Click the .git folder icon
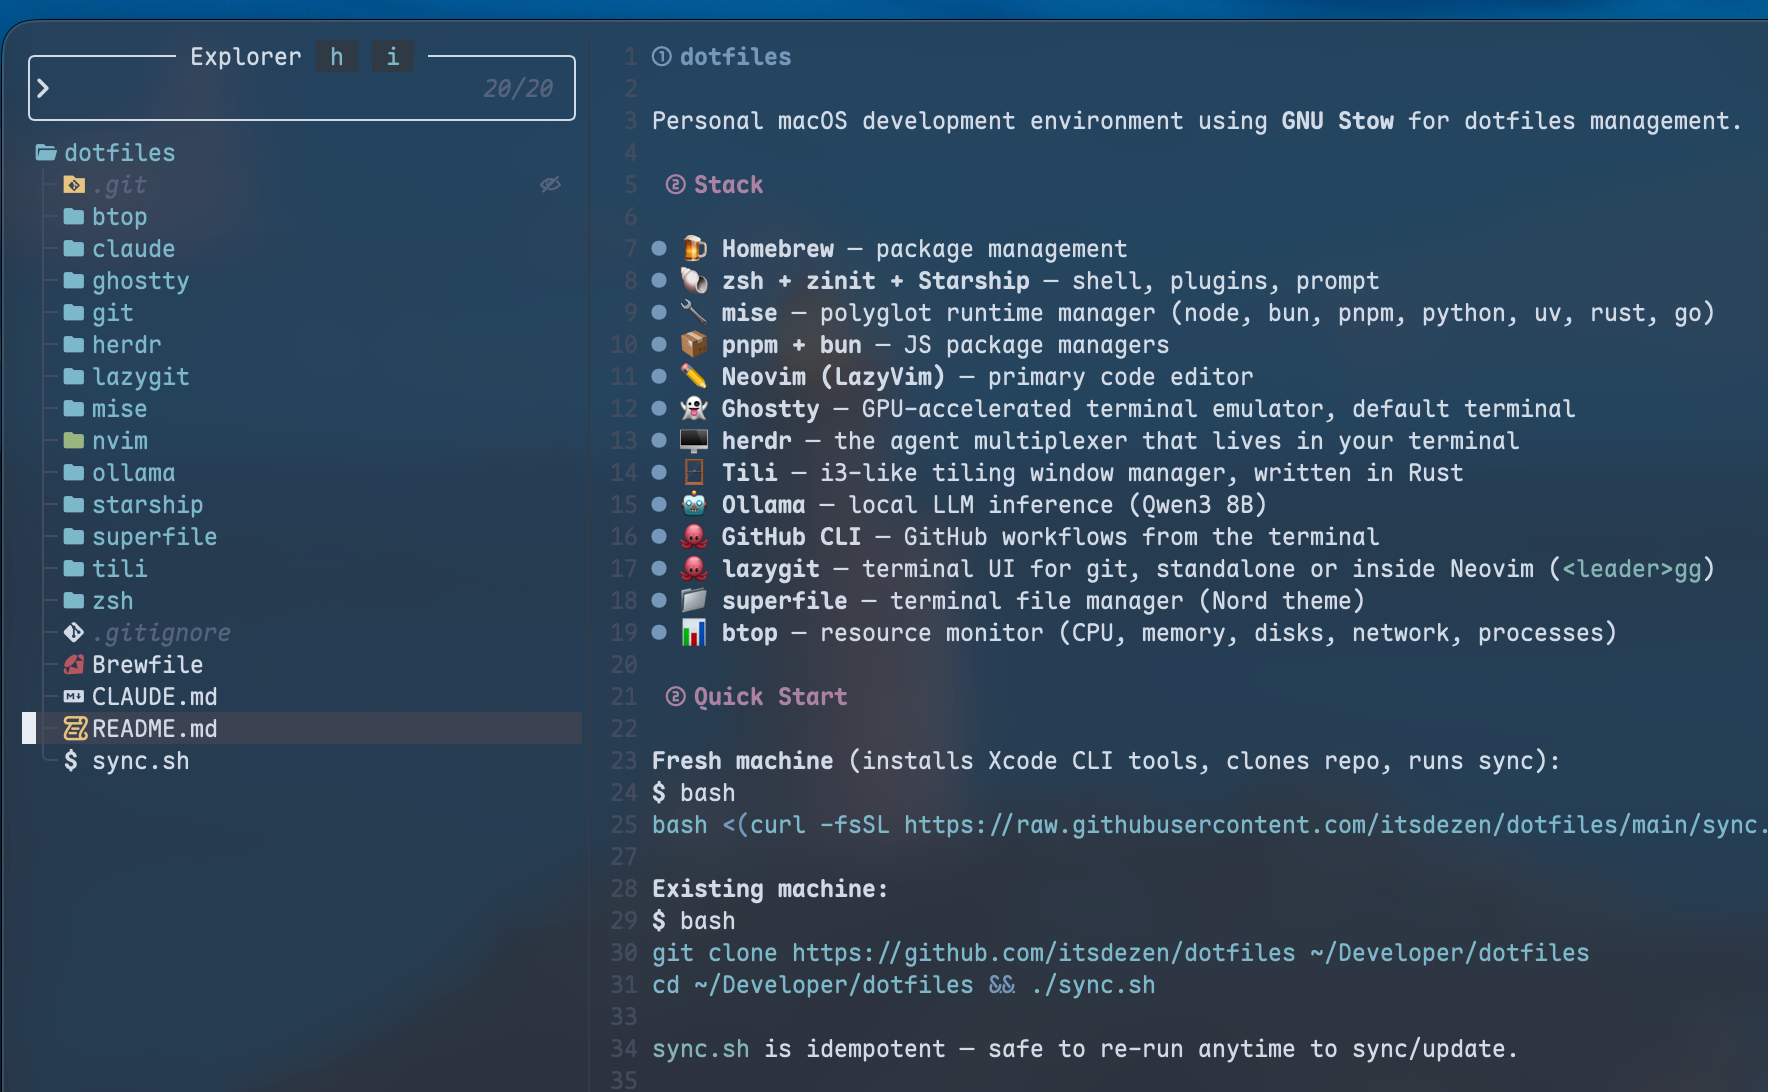The width and height of the screenshot is (1768, 1092). (74, 185)
